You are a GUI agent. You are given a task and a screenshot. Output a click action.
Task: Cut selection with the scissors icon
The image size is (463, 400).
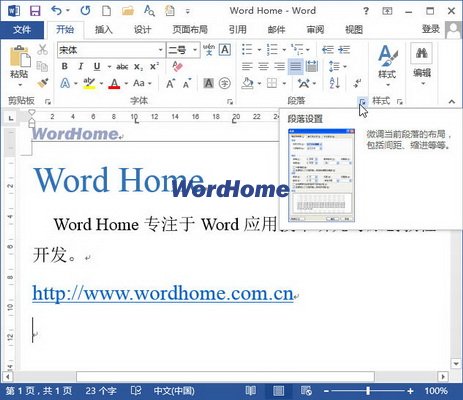(x=42, y=50)
